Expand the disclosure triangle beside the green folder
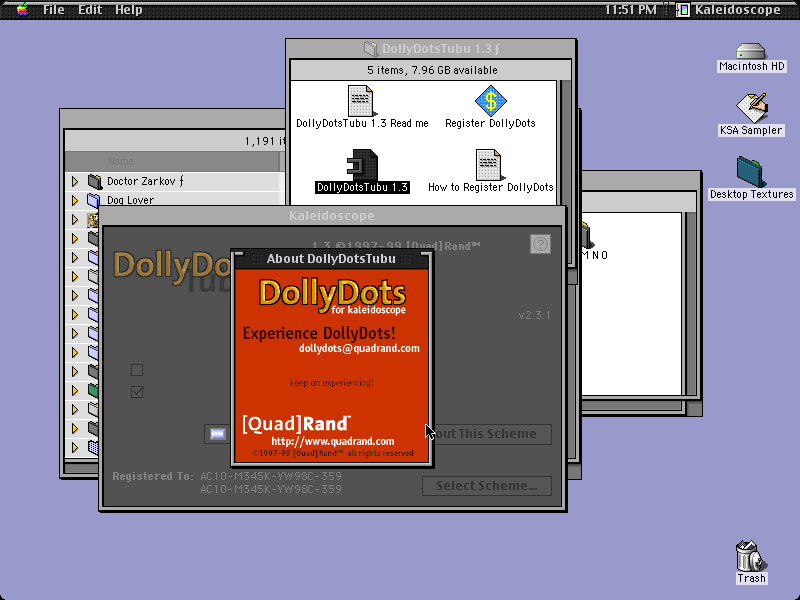 point(75,390)
